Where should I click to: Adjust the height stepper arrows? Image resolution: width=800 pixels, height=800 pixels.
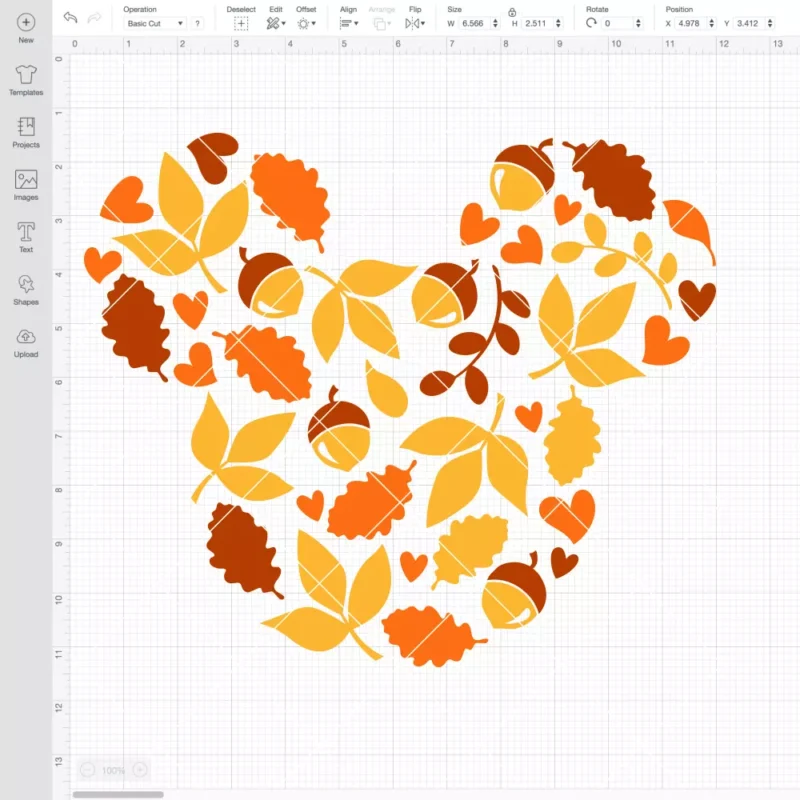[559, 23]
